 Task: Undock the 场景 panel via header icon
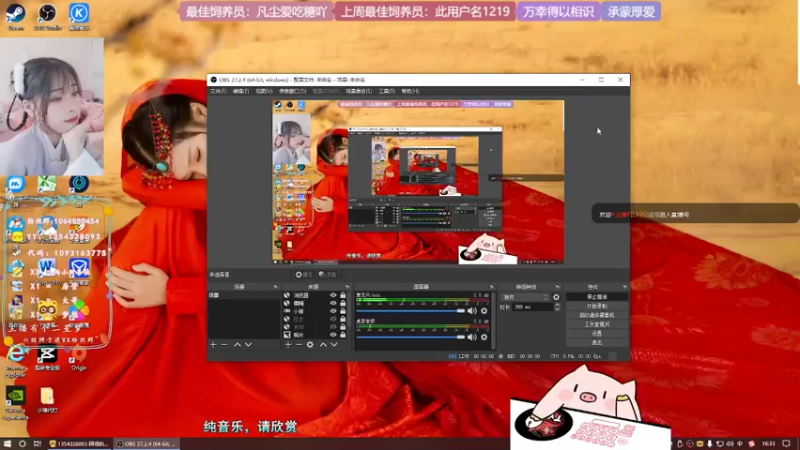click(x=276, y=287)
